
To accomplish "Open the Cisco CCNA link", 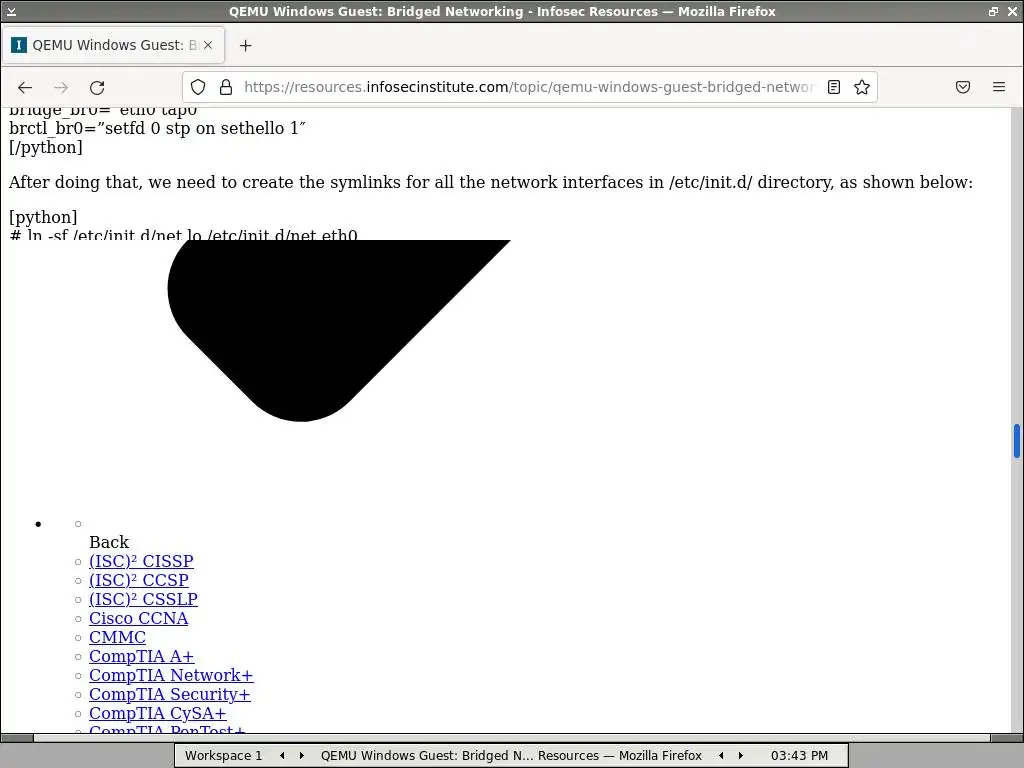I will 138,618.
